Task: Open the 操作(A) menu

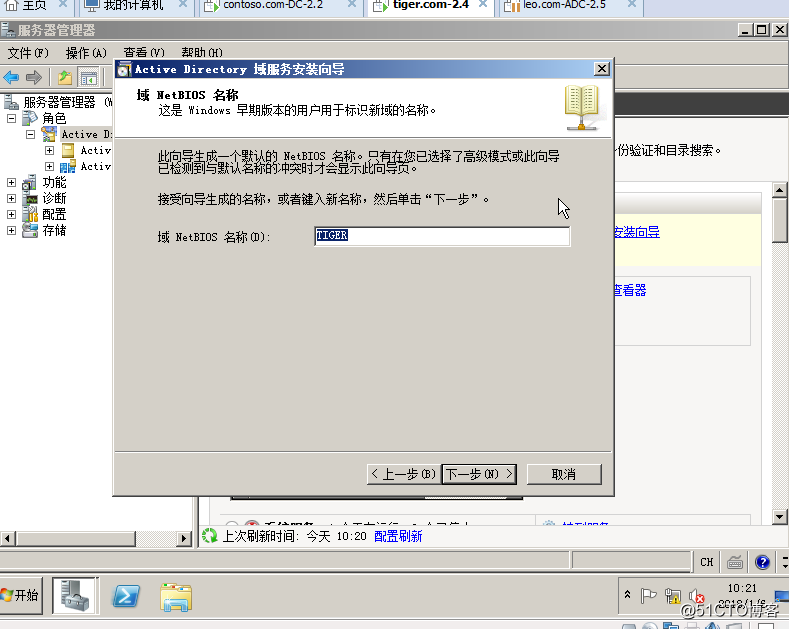Action: coord(86,52)
